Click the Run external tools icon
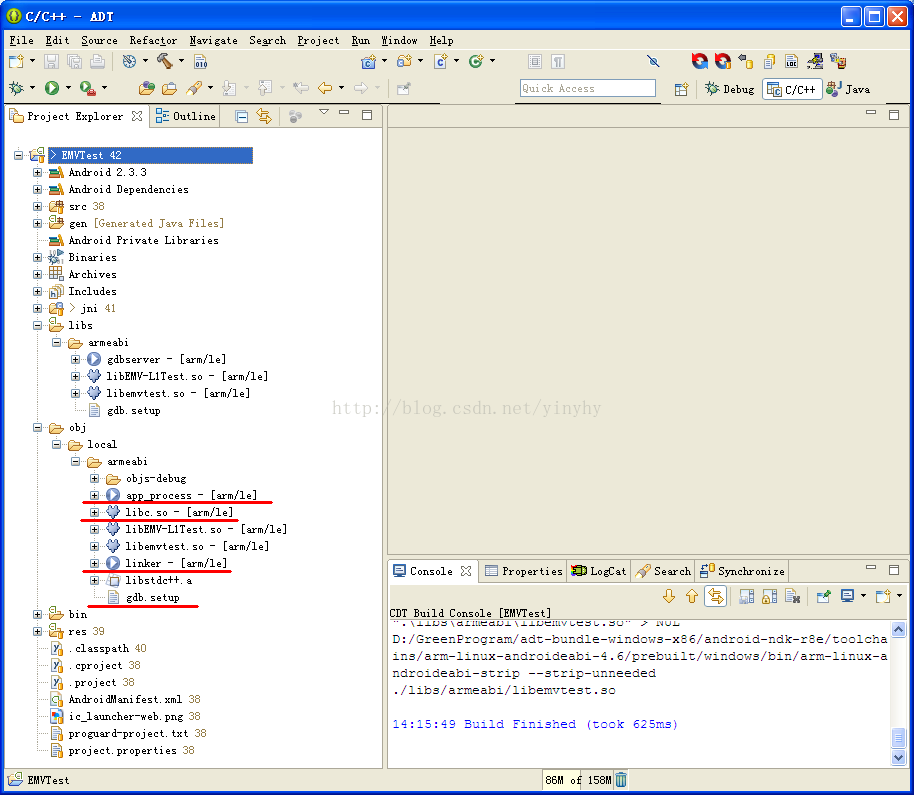This screenshot has width=914, height=795. 87,88
